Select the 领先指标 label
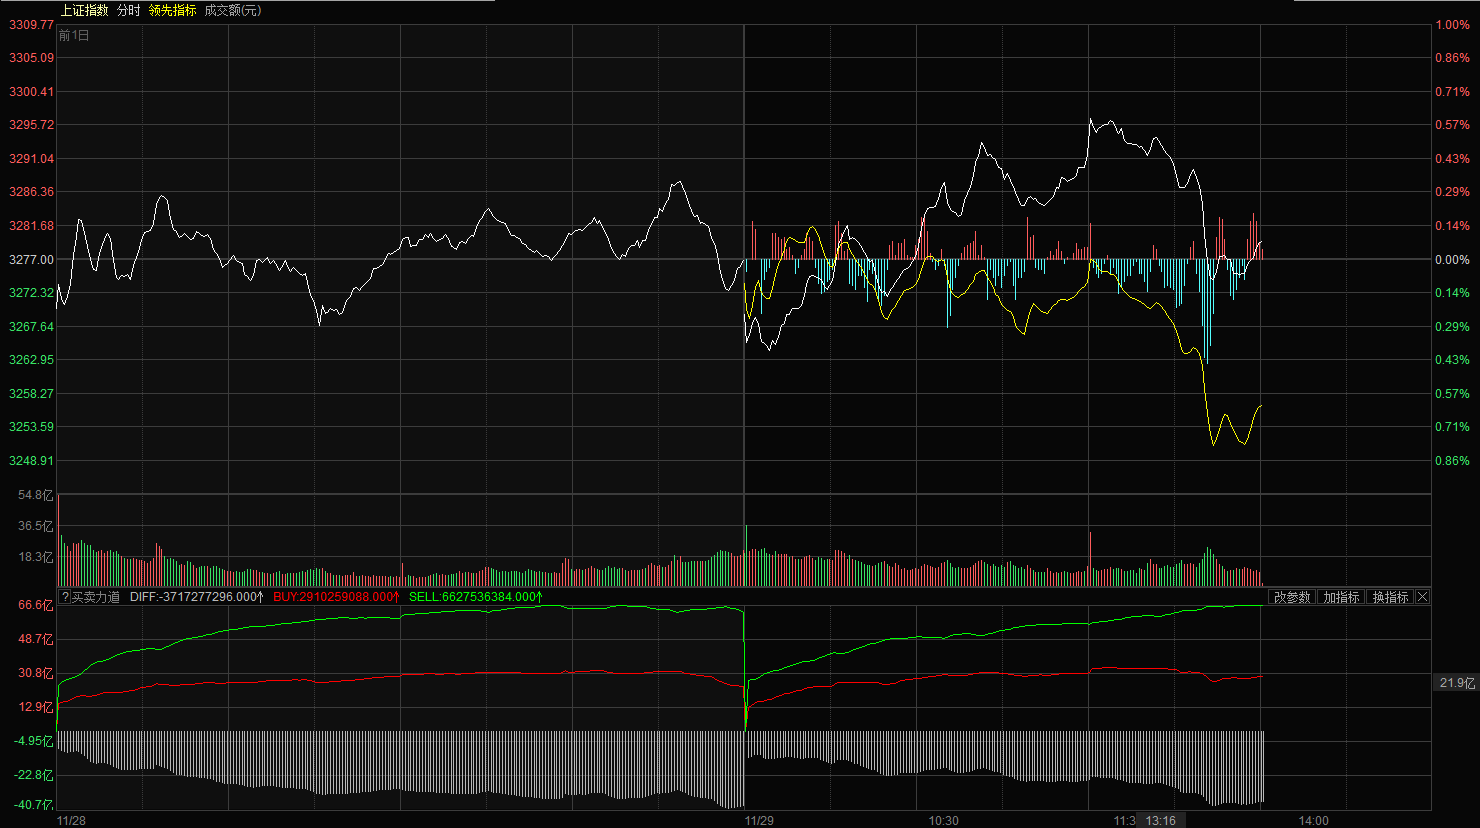This screenshot has height=828, width=1480. coord(172,10)
